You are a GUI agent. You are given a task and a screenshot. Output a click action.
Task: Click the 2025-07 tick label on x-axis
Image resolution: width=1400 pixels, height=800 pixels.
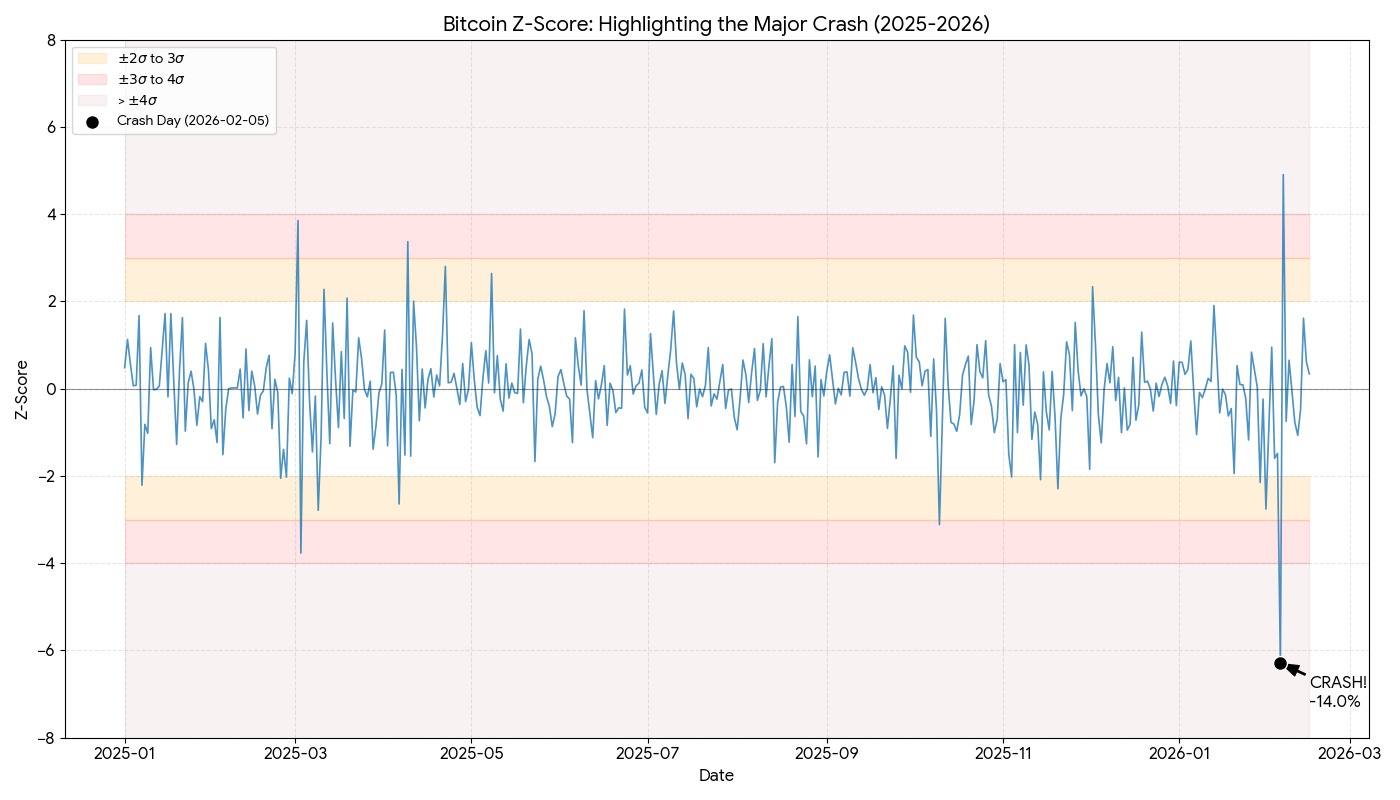(649, 752)
